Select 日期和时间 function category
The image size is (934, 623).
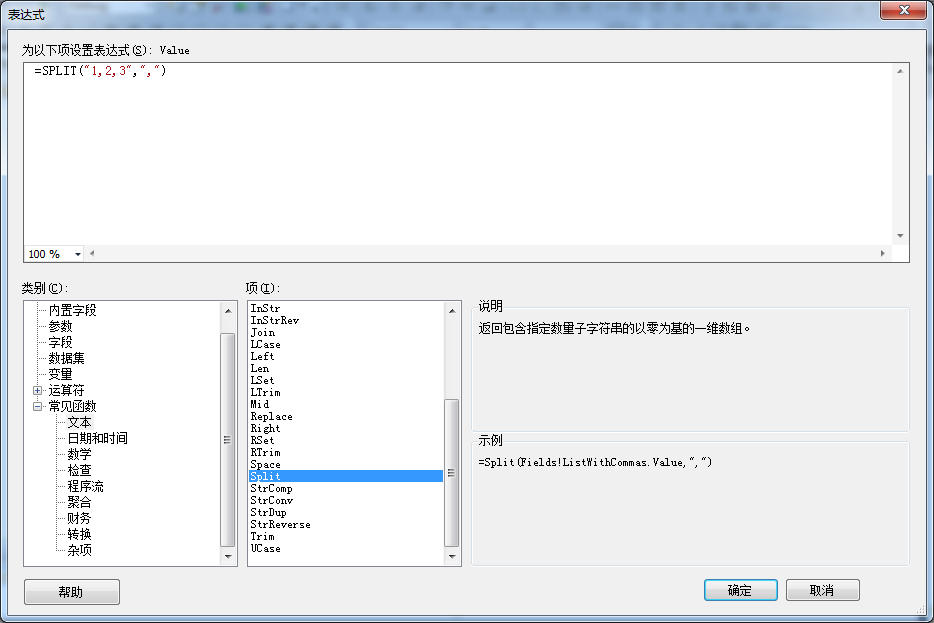coord(97,439)
